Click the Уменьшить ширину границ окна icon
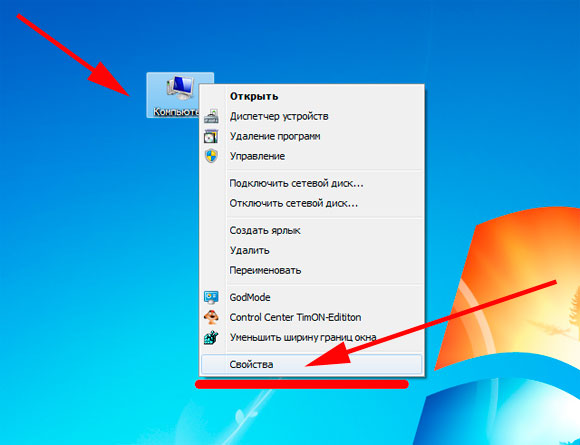The width and height of the screenshot is (580, 445). (x=211, y=337)
